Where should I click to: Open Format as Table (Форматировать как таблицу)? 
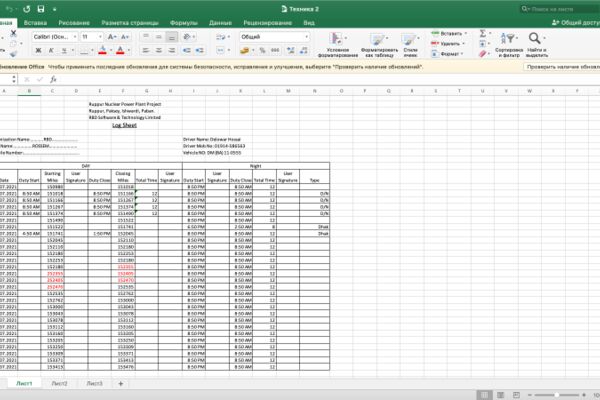click(x=379, y=44)
